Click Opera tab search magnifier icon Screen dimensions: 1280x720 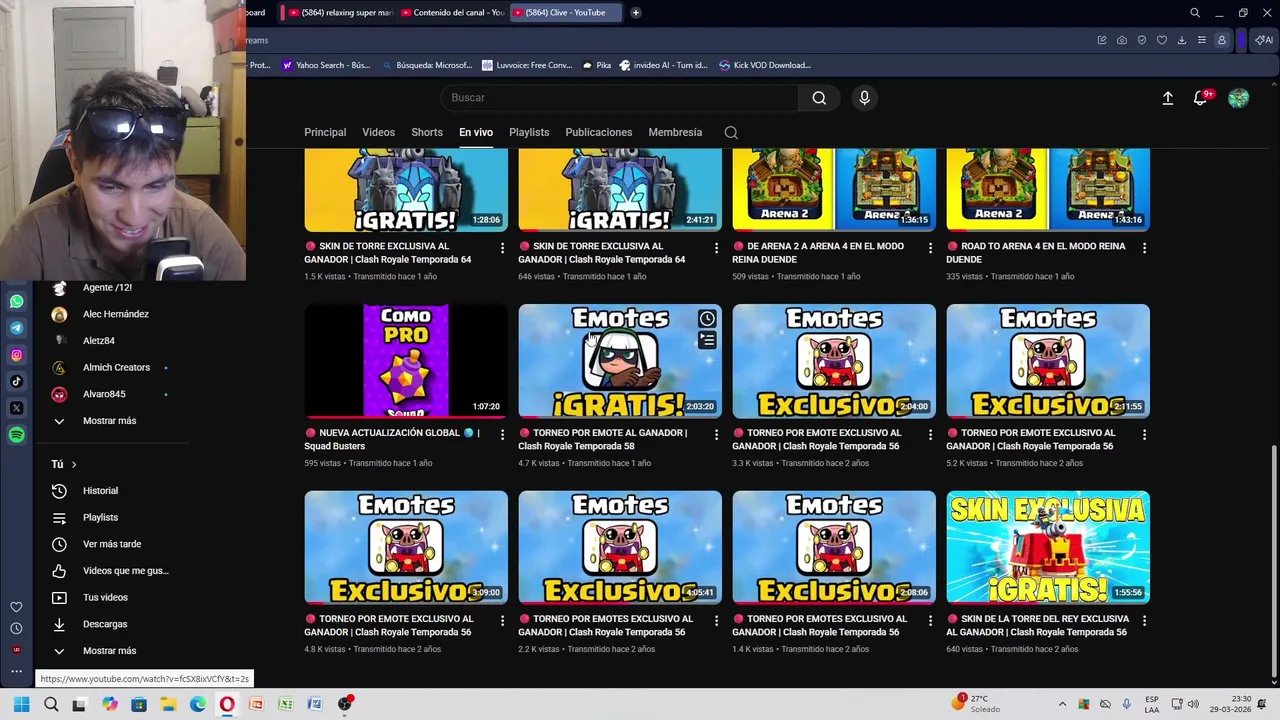[1194, 13]
